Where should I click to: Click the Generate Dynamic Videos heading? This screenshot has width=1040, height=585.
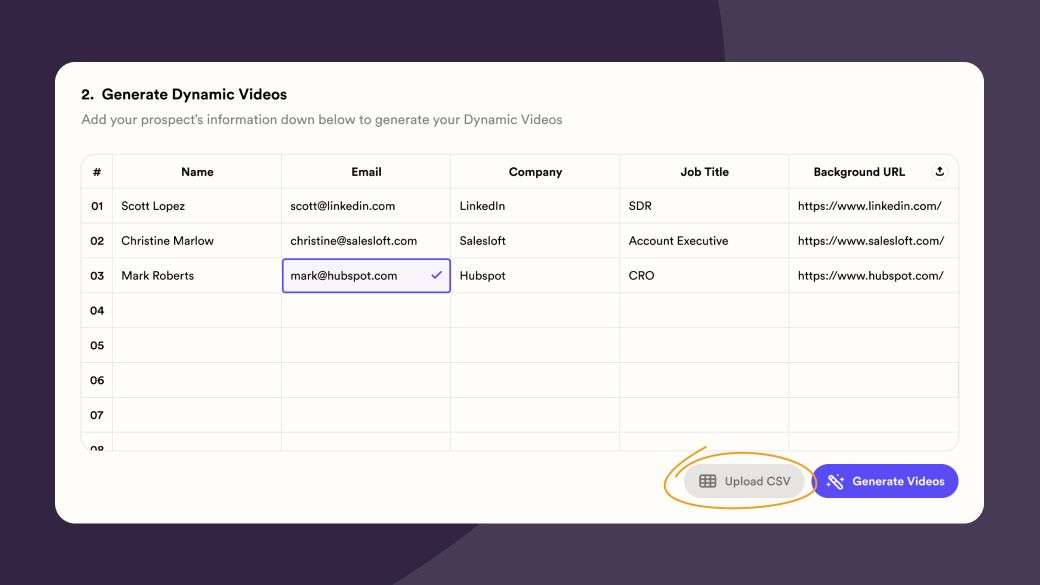tap(184, 94)
